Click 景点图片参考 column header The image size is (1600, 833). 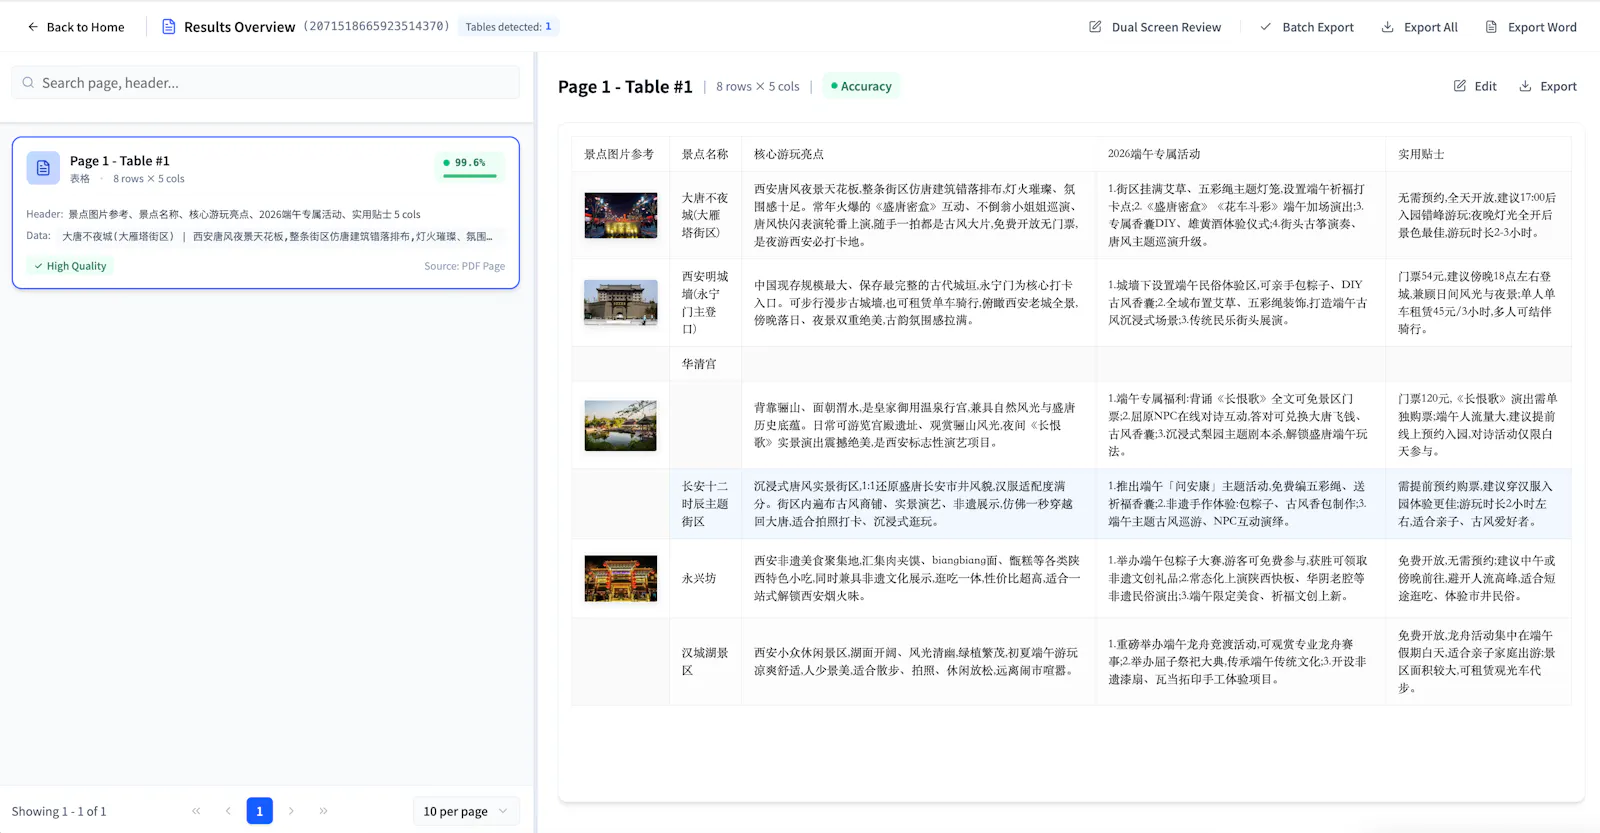(x=619, y=154)
